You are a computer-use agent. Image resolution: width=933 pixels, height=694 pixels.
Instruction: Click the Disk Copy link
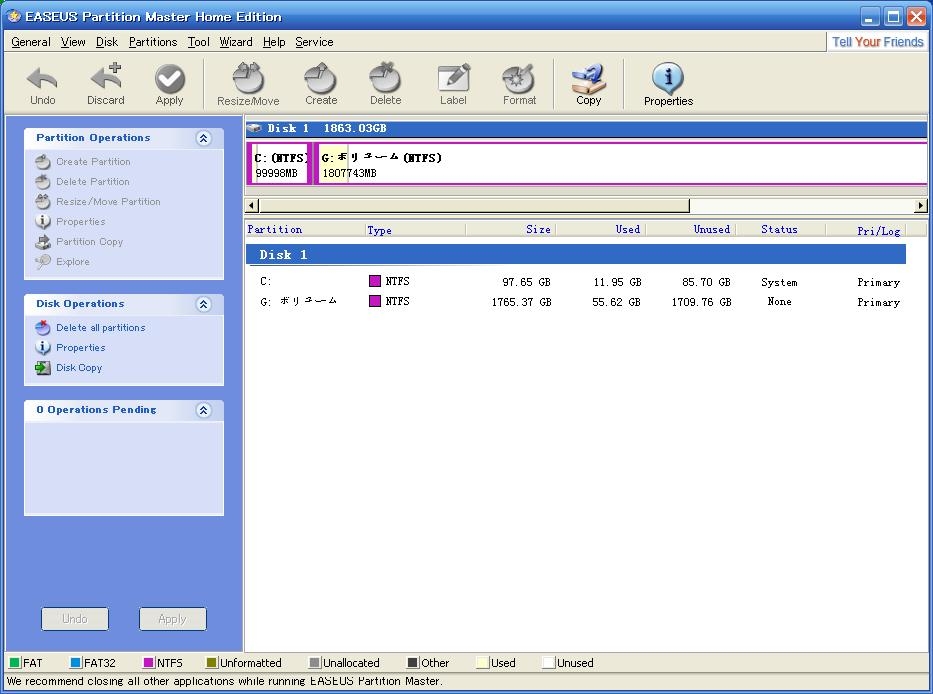click(79, 368)
